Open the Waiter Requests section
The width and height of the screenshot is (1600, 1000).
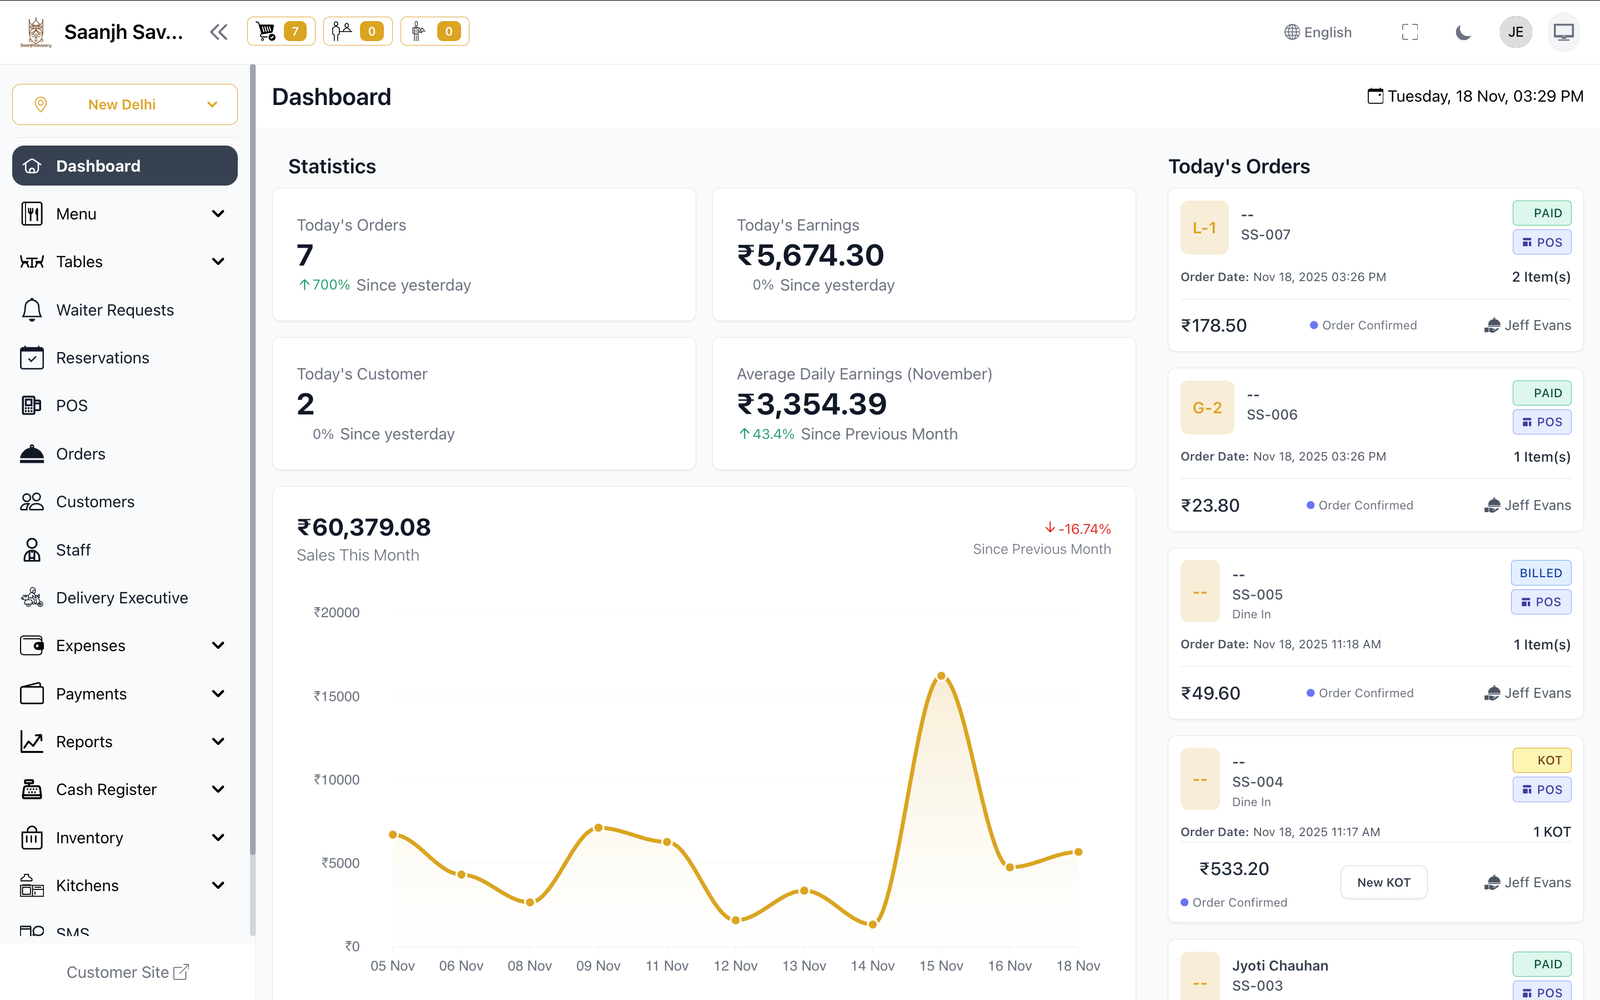114,309
